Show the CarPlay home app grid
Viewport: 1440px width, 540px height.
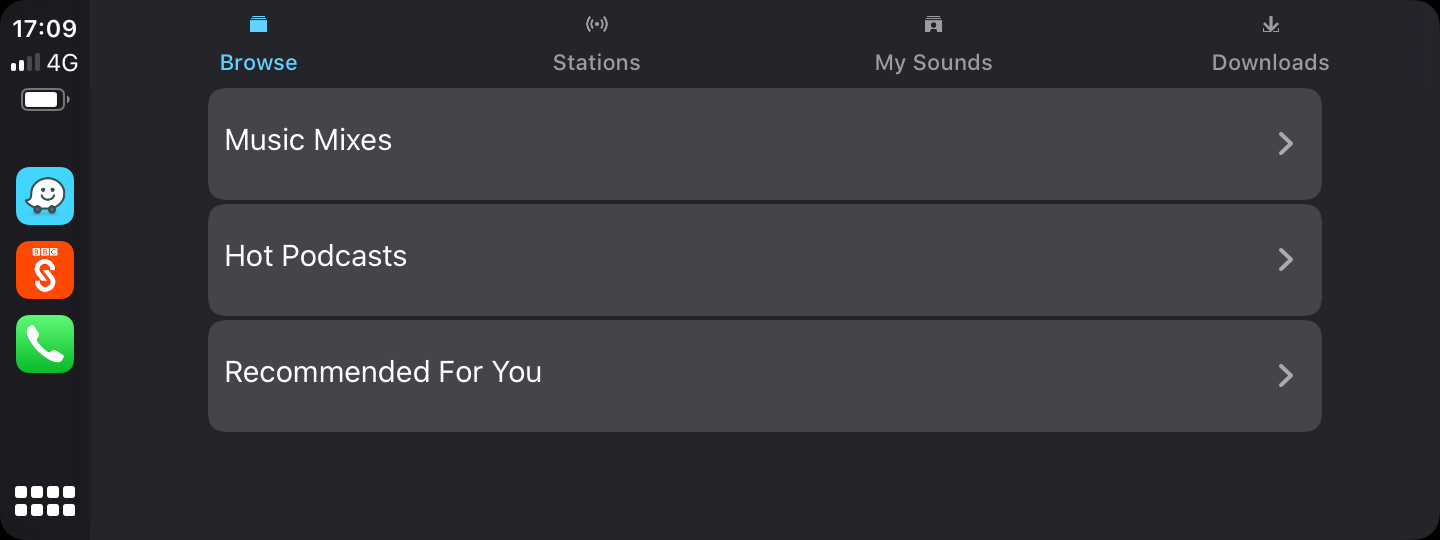(45, 501)
